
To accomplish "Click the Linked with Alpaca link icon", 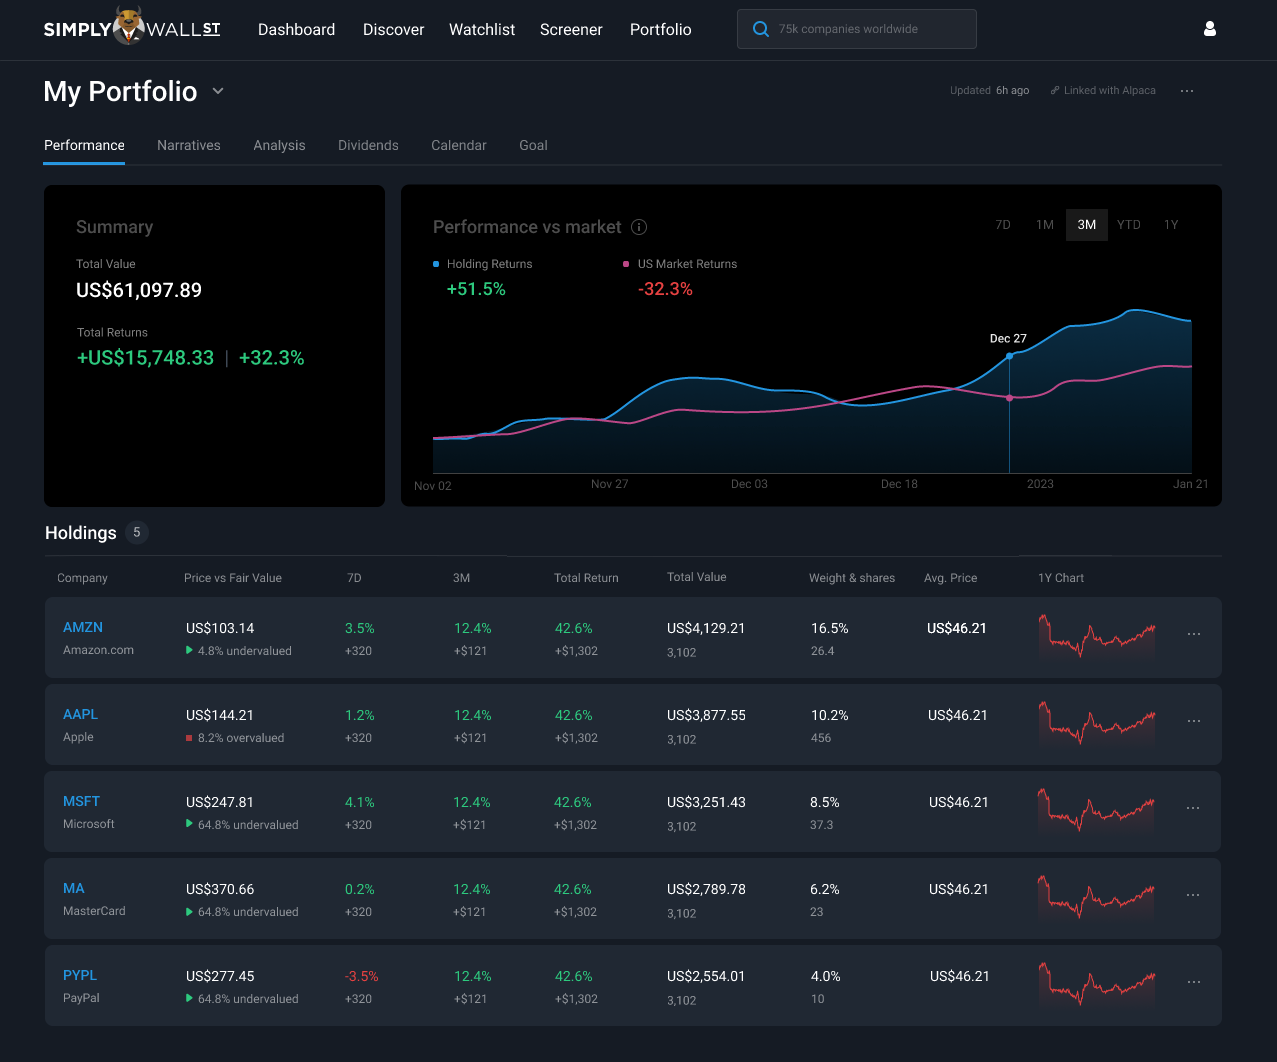I will pyautogui.click(x=1055, y=90).
